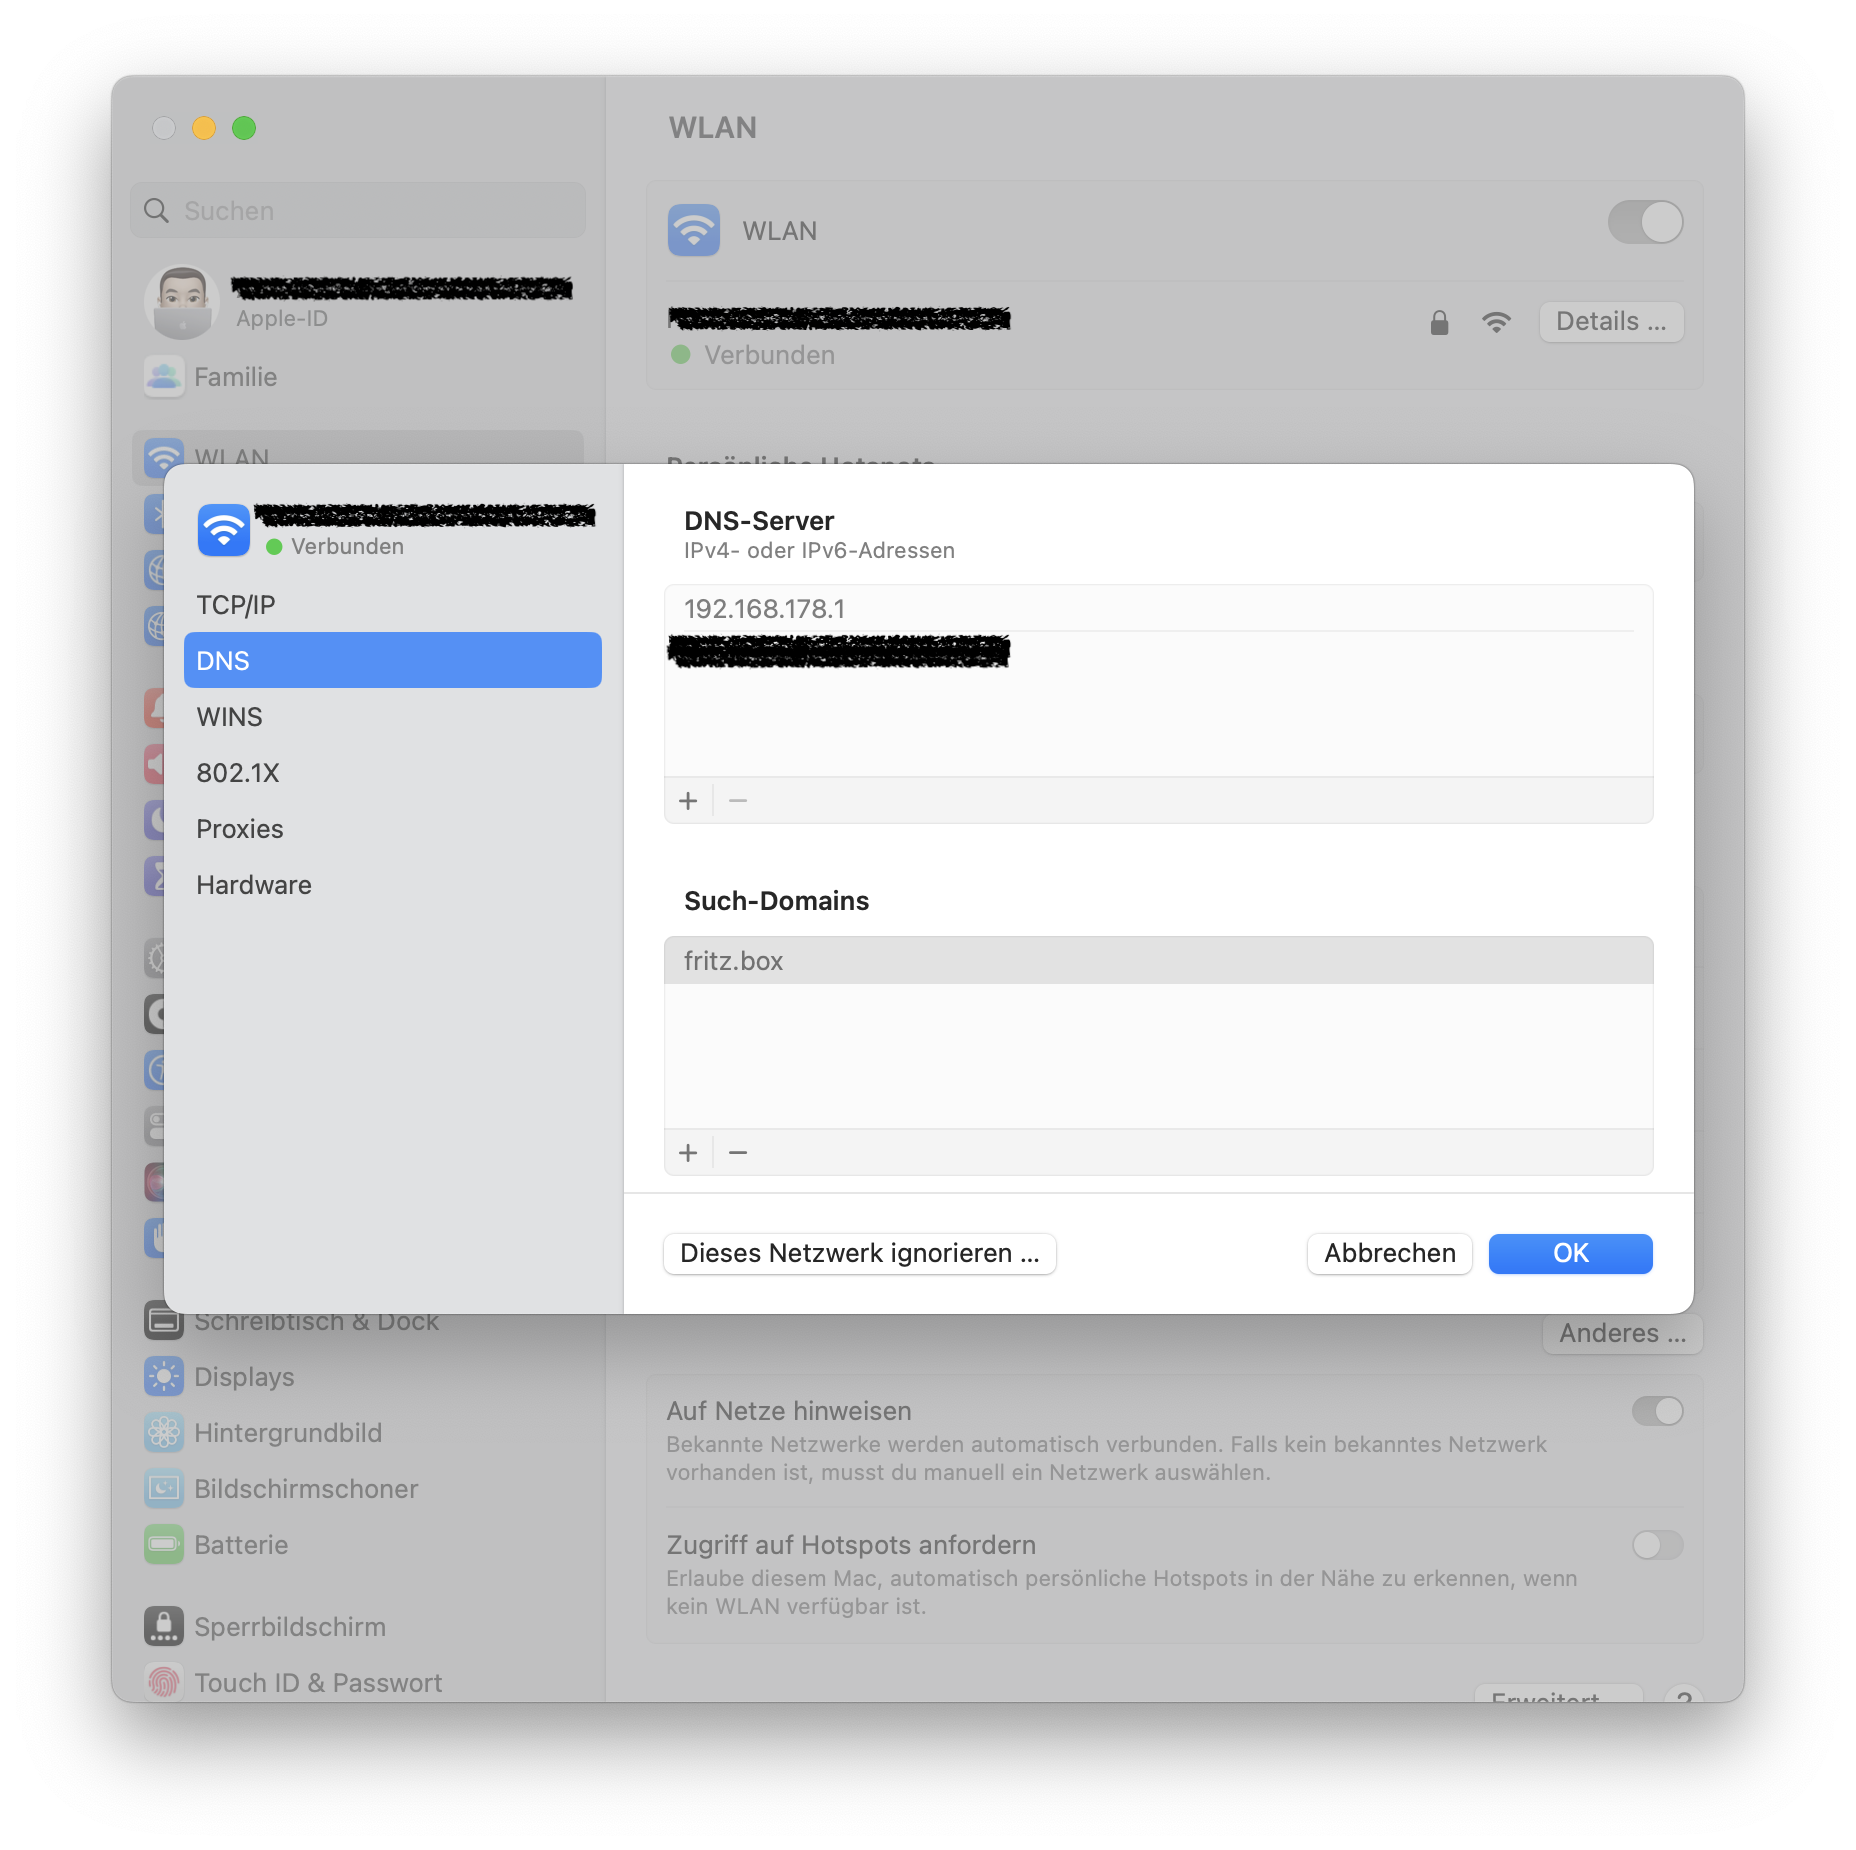Click the Batterie sidebar icon
The image size is (1856, 1850).
[x=163, y=1545]
